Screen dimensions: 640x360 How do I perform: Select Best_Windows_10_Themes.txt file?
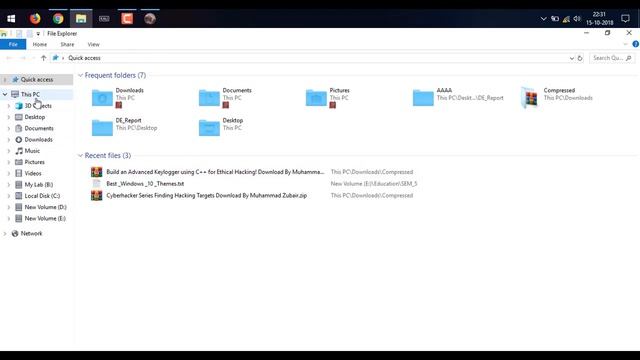[145, 184]
